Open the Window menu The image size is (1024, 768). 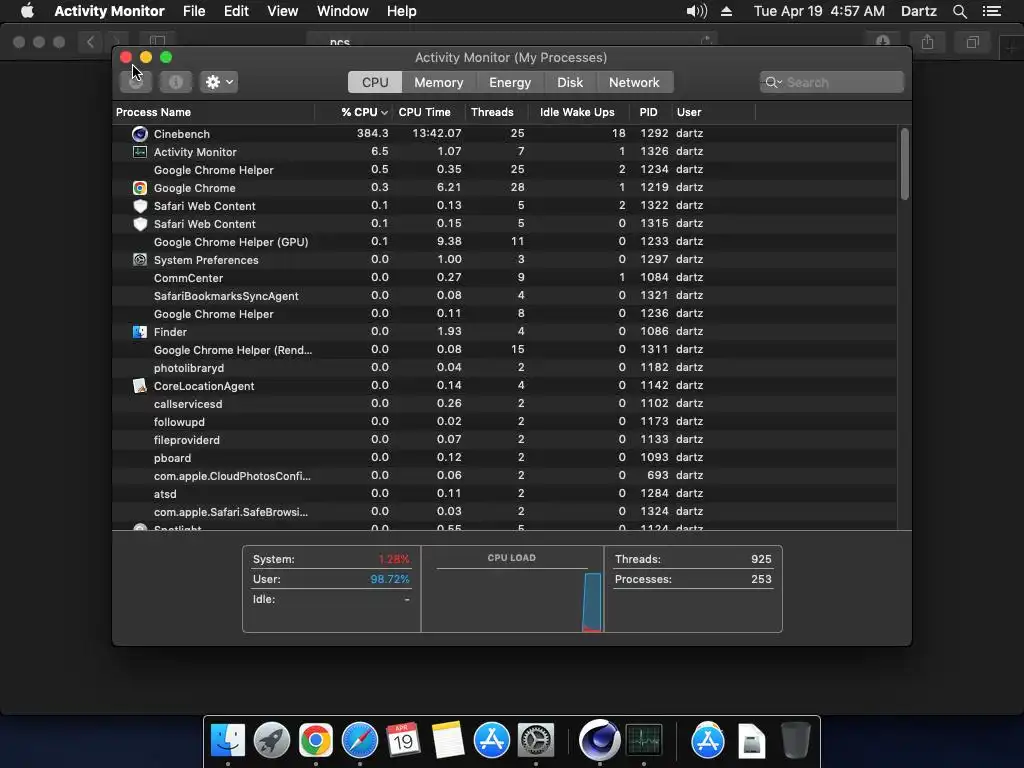tap(343, 11)
